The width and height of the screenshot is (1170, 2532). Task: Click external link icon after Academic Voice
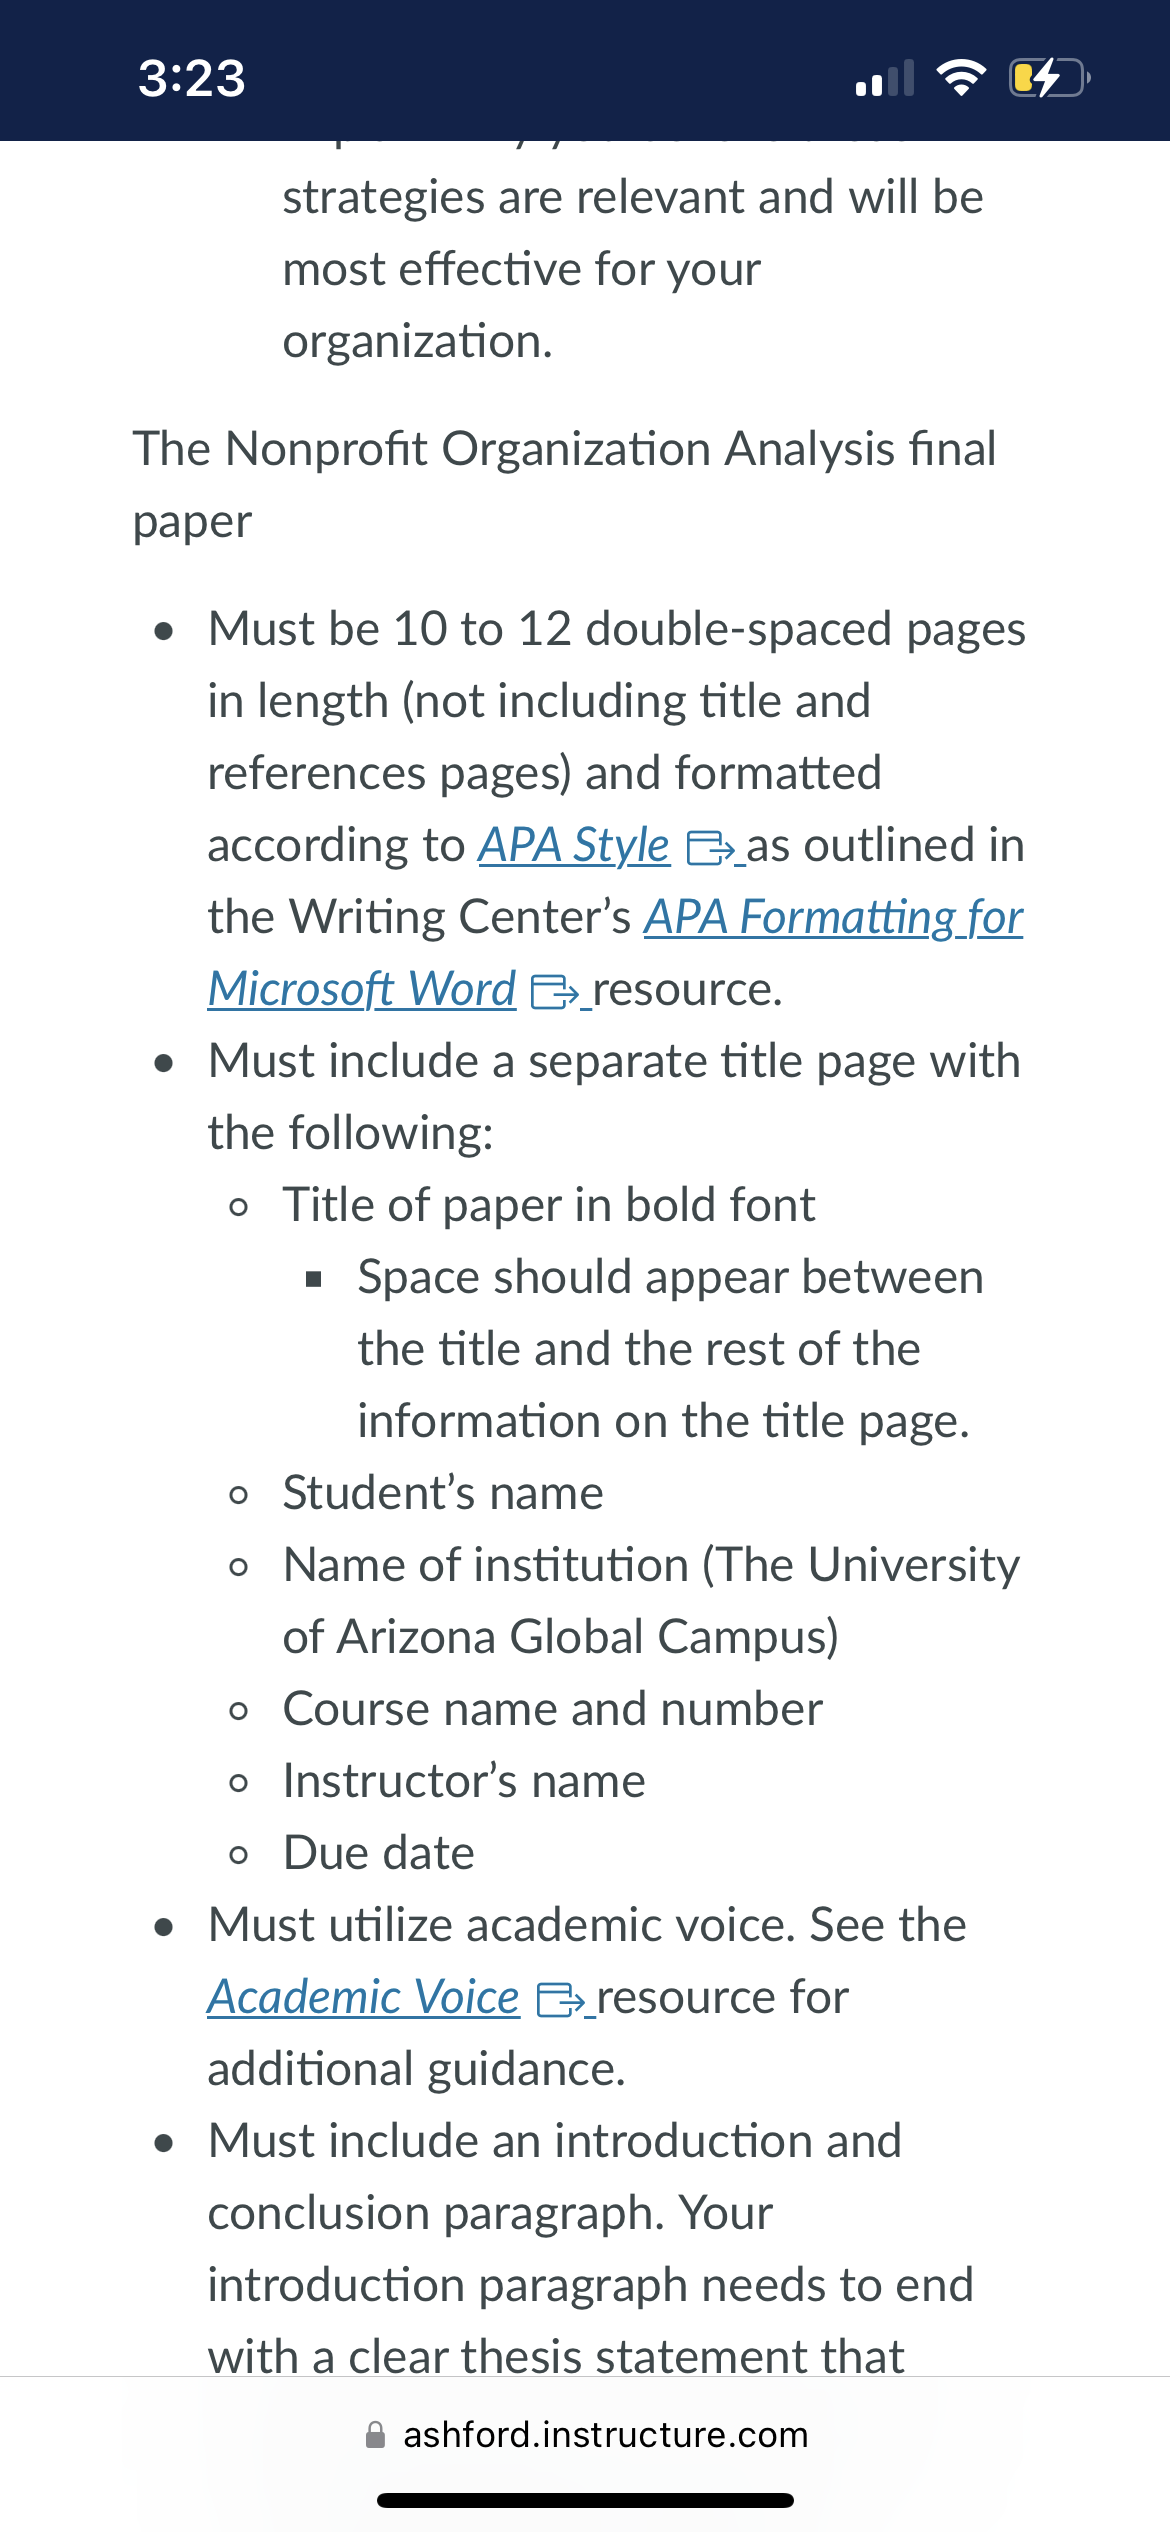click(x=561, y=2001)
